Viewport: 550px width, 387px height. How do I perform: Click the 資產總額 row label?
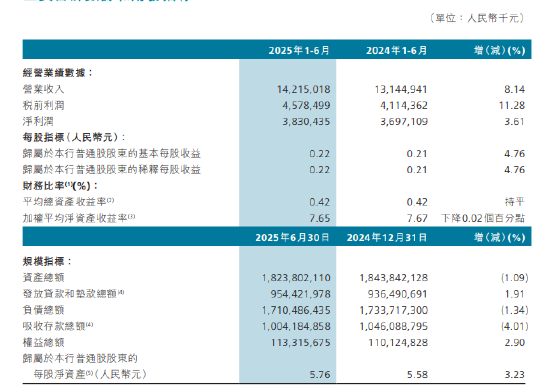(x=43, y=278)
